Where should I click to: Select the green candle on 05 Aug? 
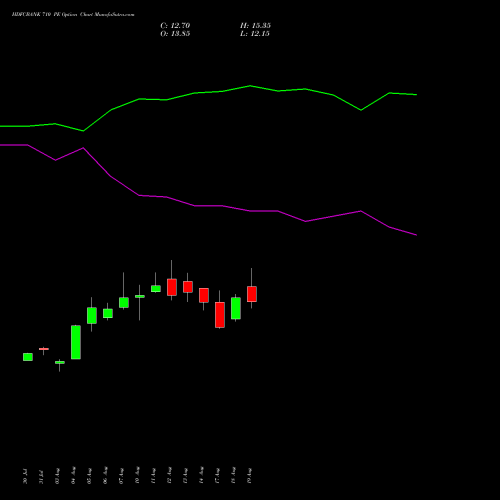(x=92, y=315)
